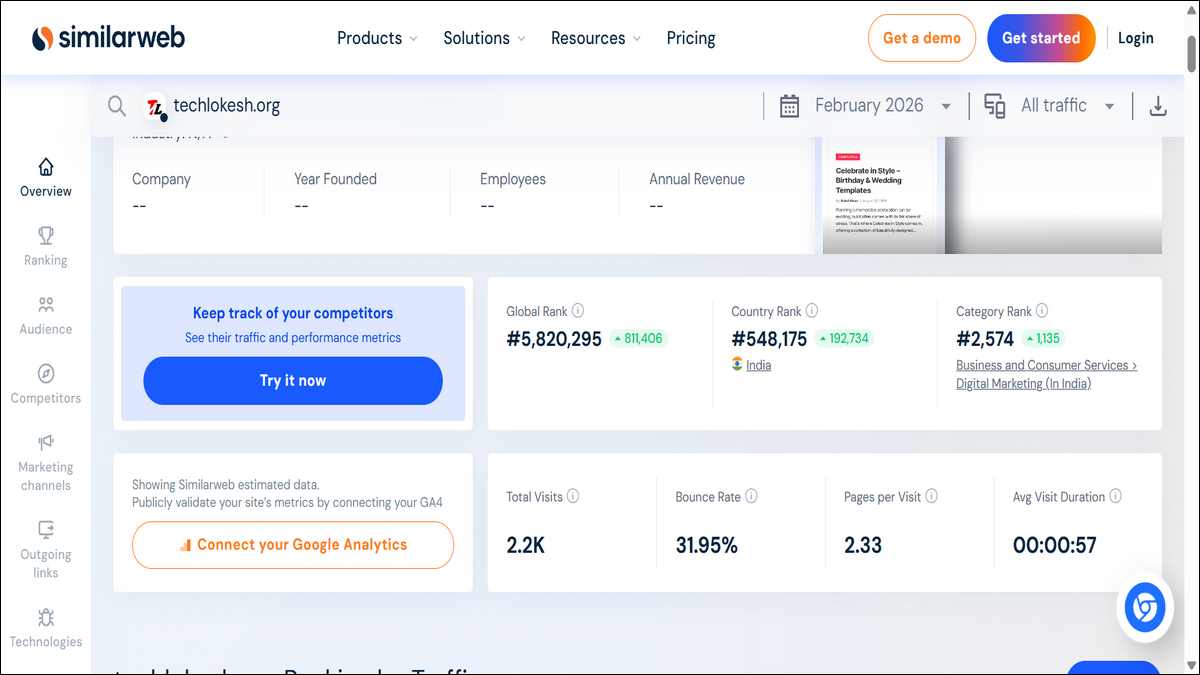Click the Annual Revenue label
Screen dimensions: 1200x675
(697, 179)
